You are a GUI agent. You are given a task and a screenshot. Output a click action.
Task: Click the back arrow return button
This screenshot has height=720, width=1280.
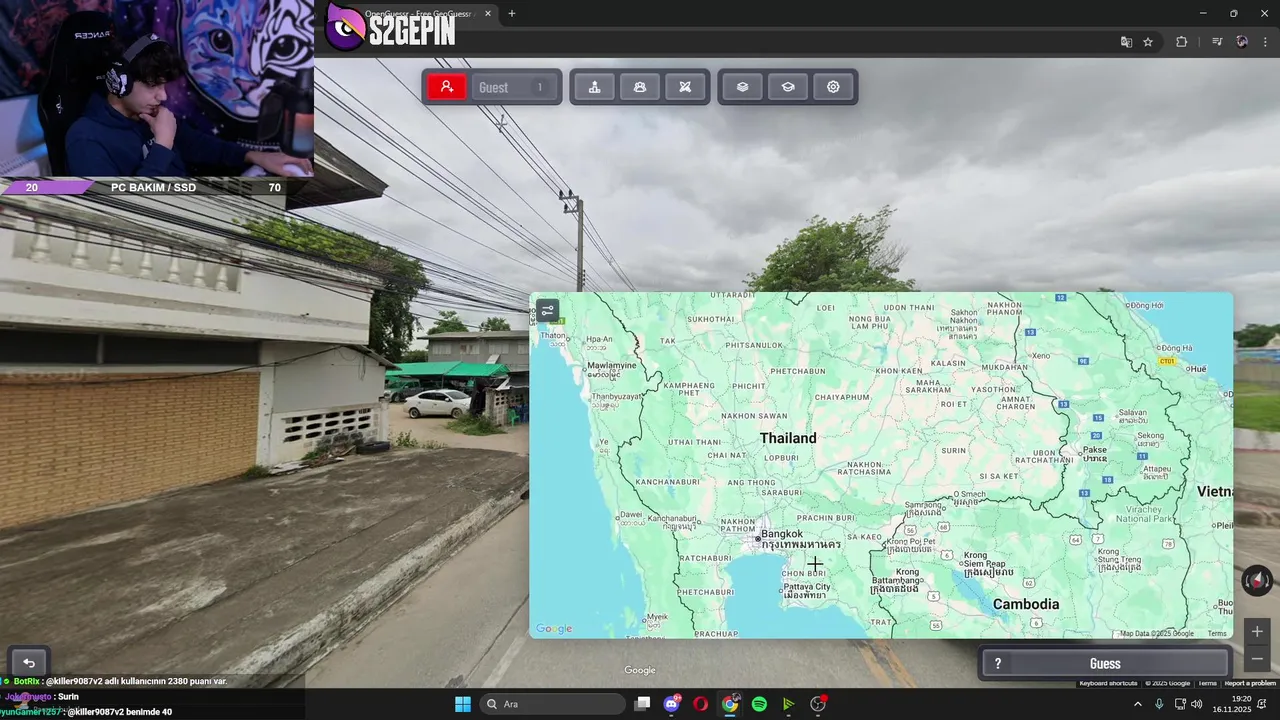pyautogui.click(x=29, y=663)
